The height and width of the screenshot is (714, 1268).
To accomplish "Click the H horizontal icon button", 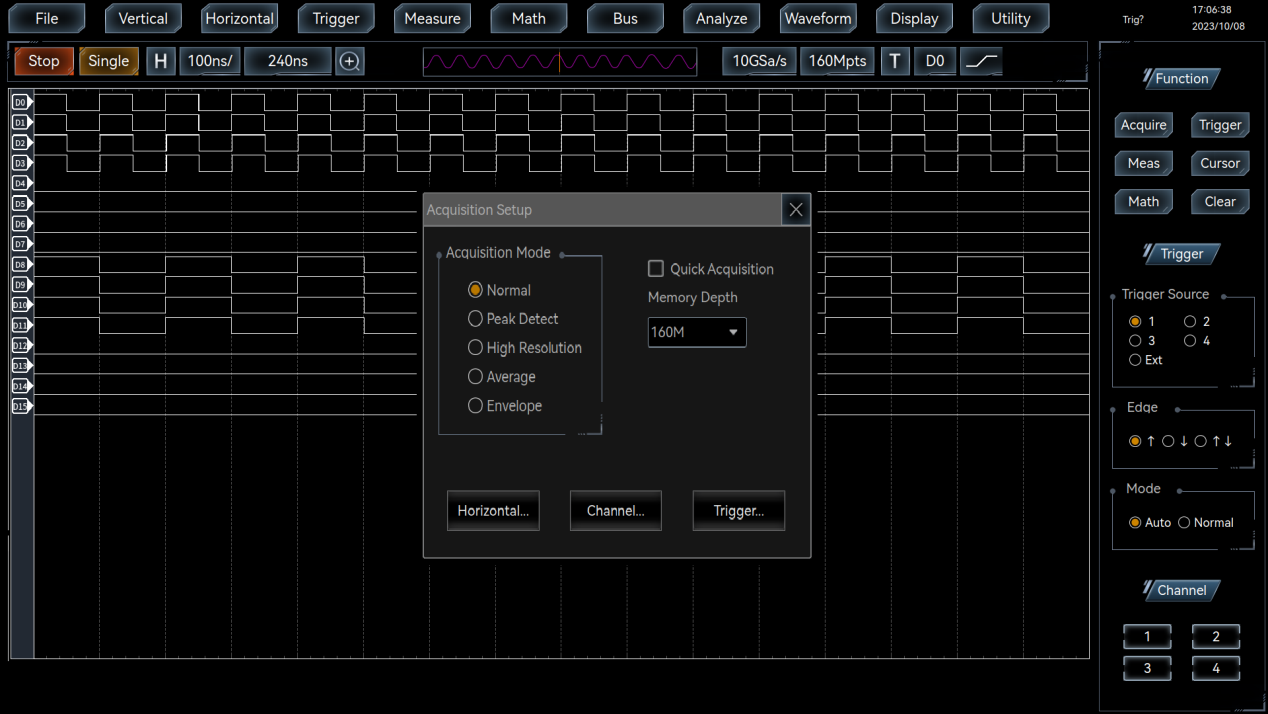I will click(160, 61).
